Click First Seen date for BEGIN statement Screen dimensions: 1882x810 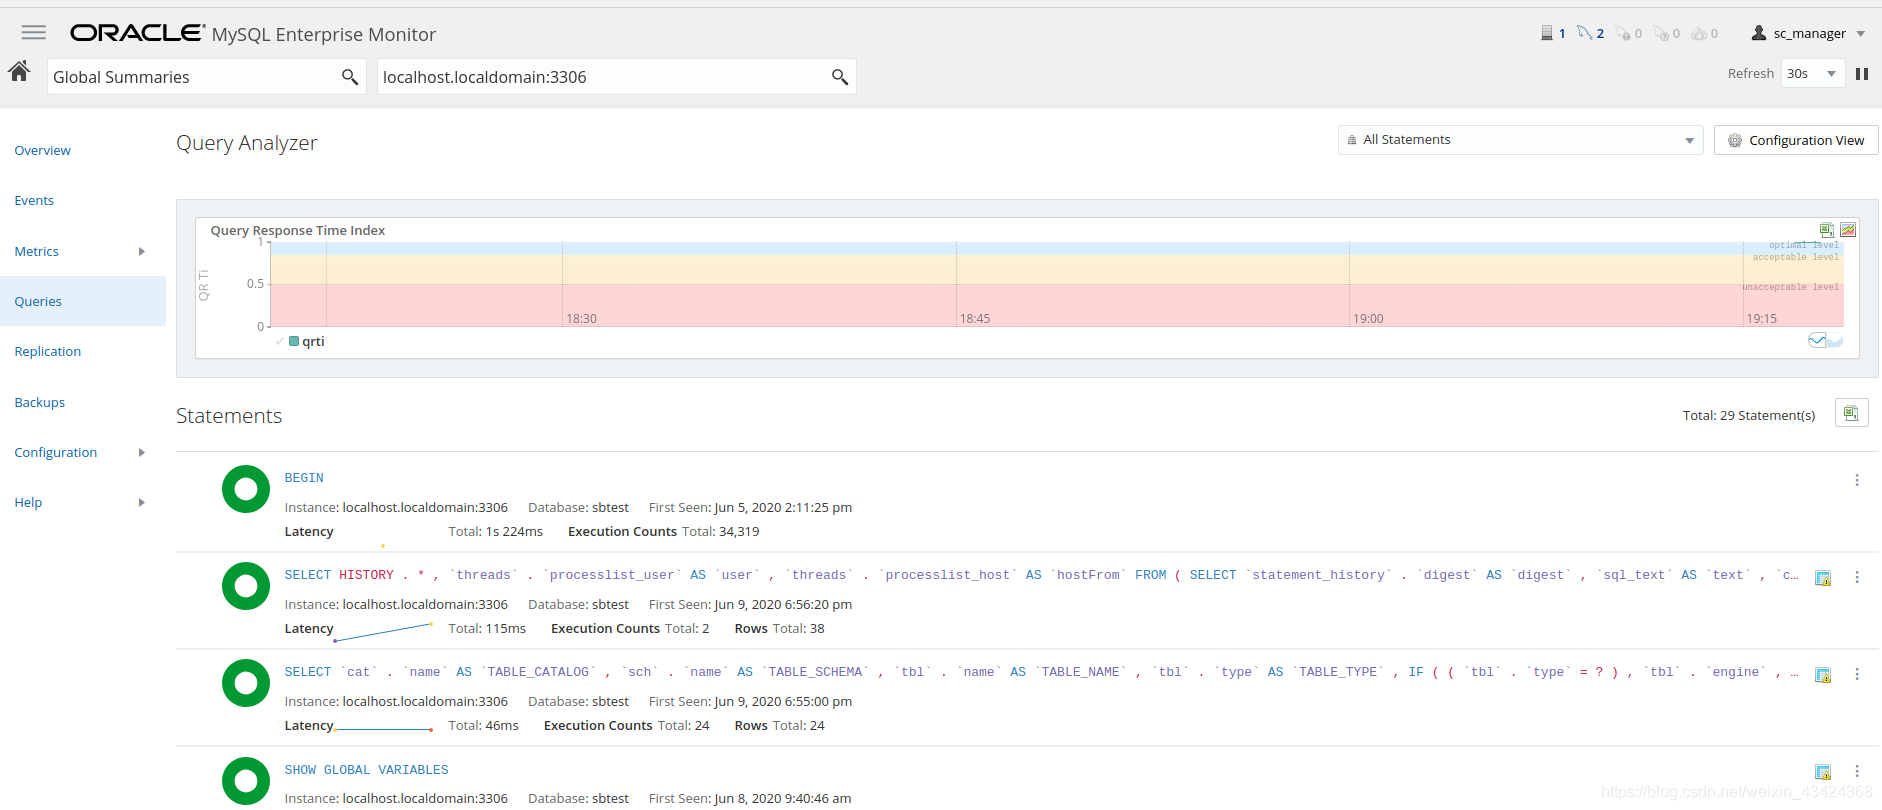(x=783, y=507)
